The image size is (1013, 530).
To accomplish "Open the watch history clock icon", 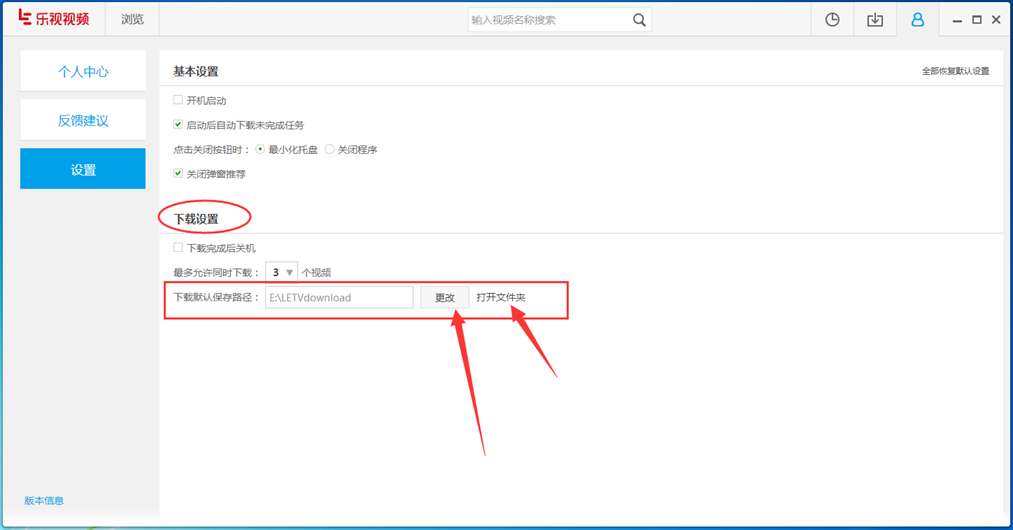I will 832,19.
